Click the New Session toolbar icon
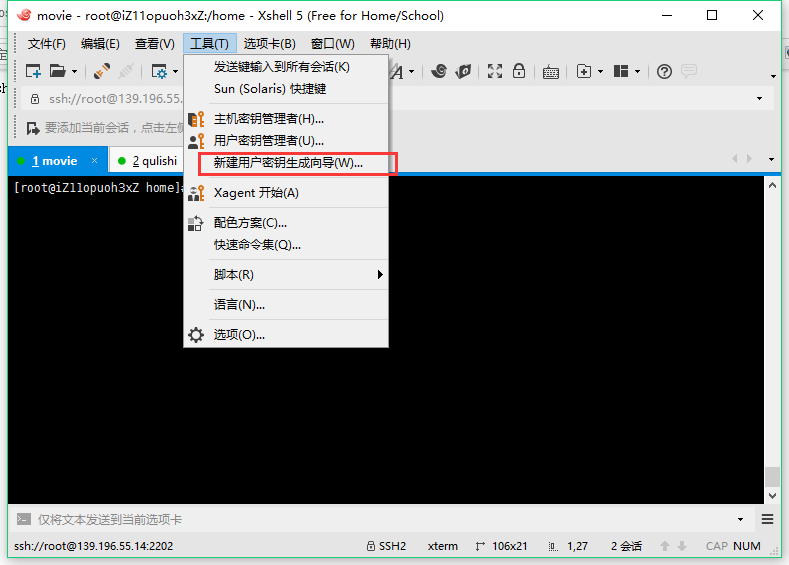 (33, 71)
